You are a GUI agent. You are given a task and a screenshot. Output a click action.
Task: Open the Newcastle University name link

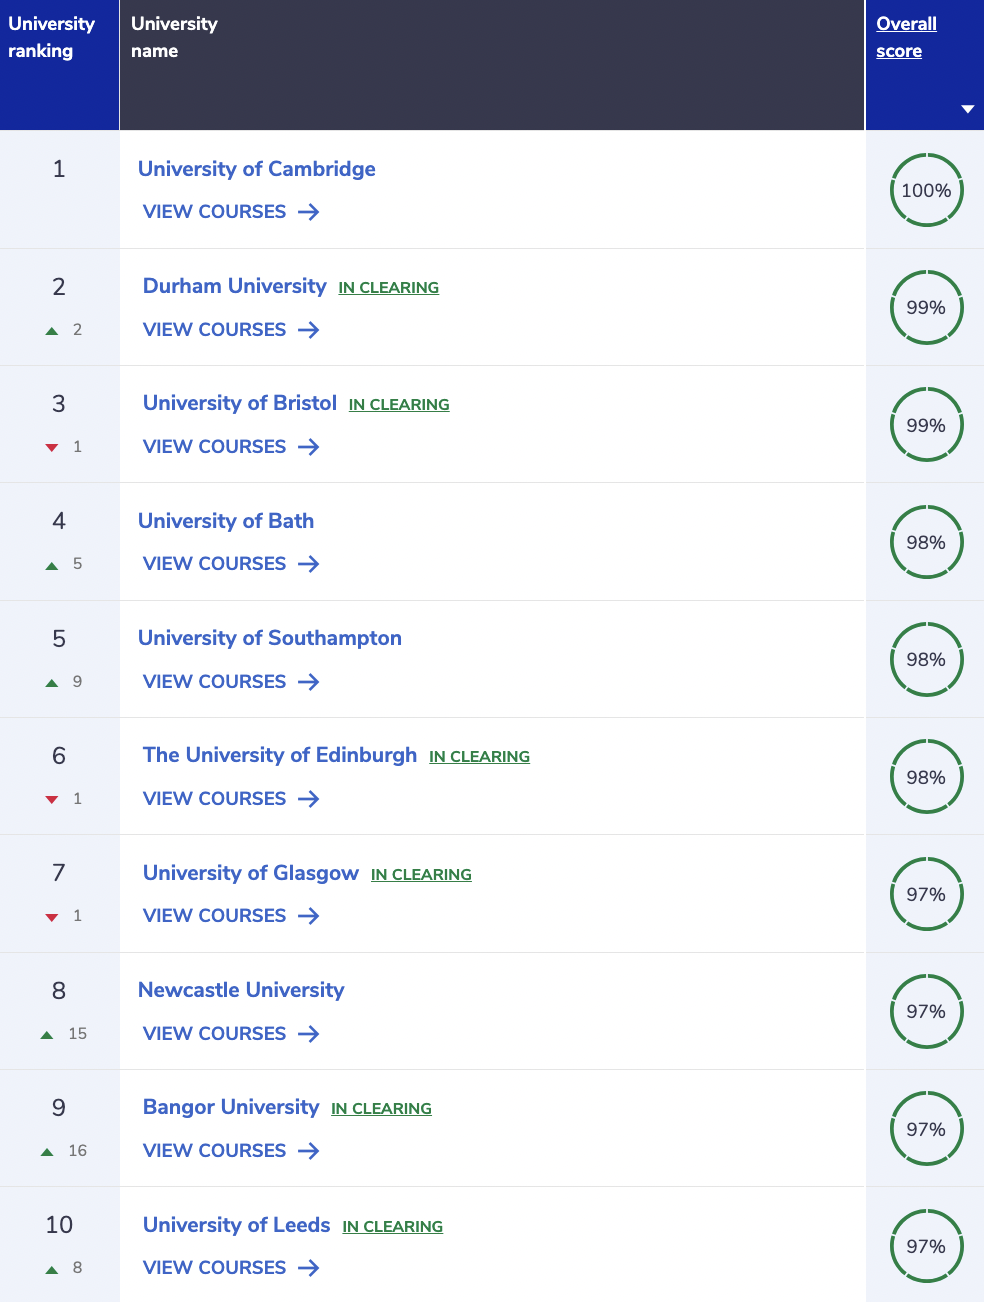pyautogui.click(x=241, y=990)
